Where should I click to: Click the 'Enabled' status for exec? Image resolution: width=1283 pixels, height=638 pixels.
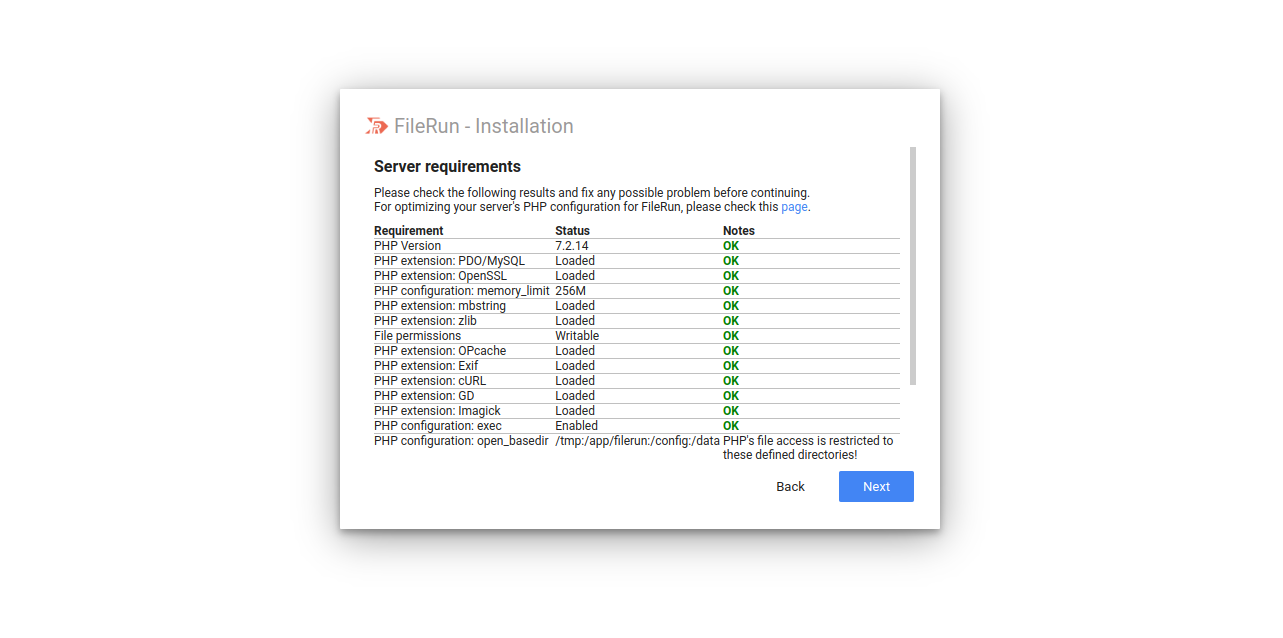click(x=577, y=426)
